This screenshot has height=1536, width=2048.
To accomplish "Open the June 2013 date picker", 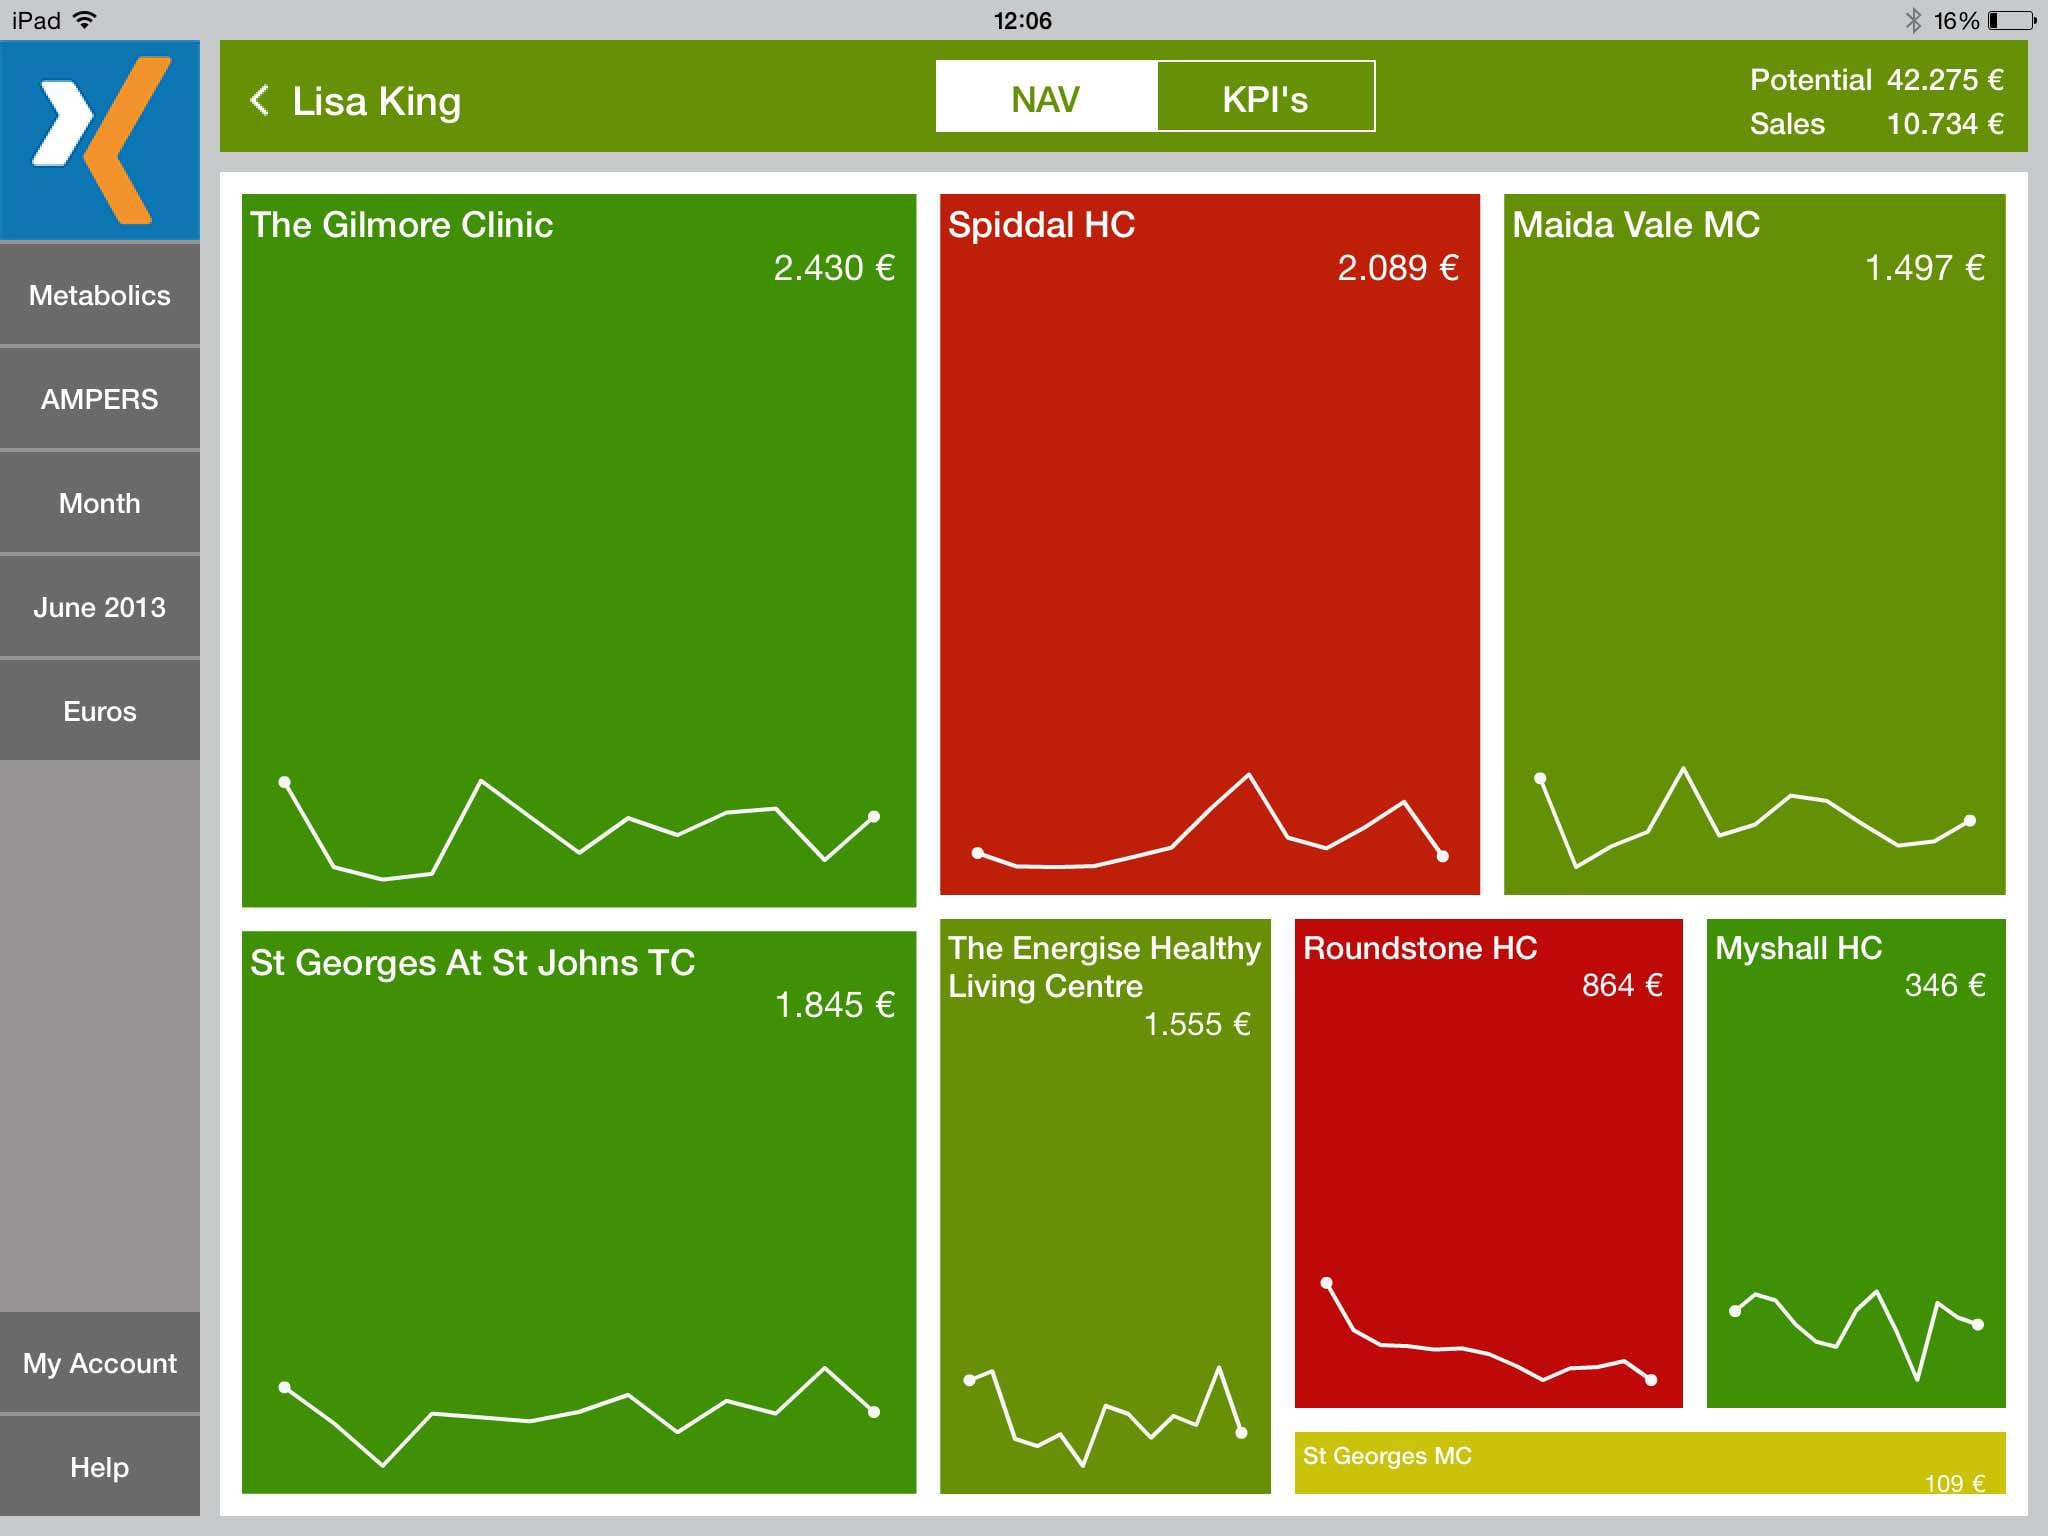I will pos(100,608).
